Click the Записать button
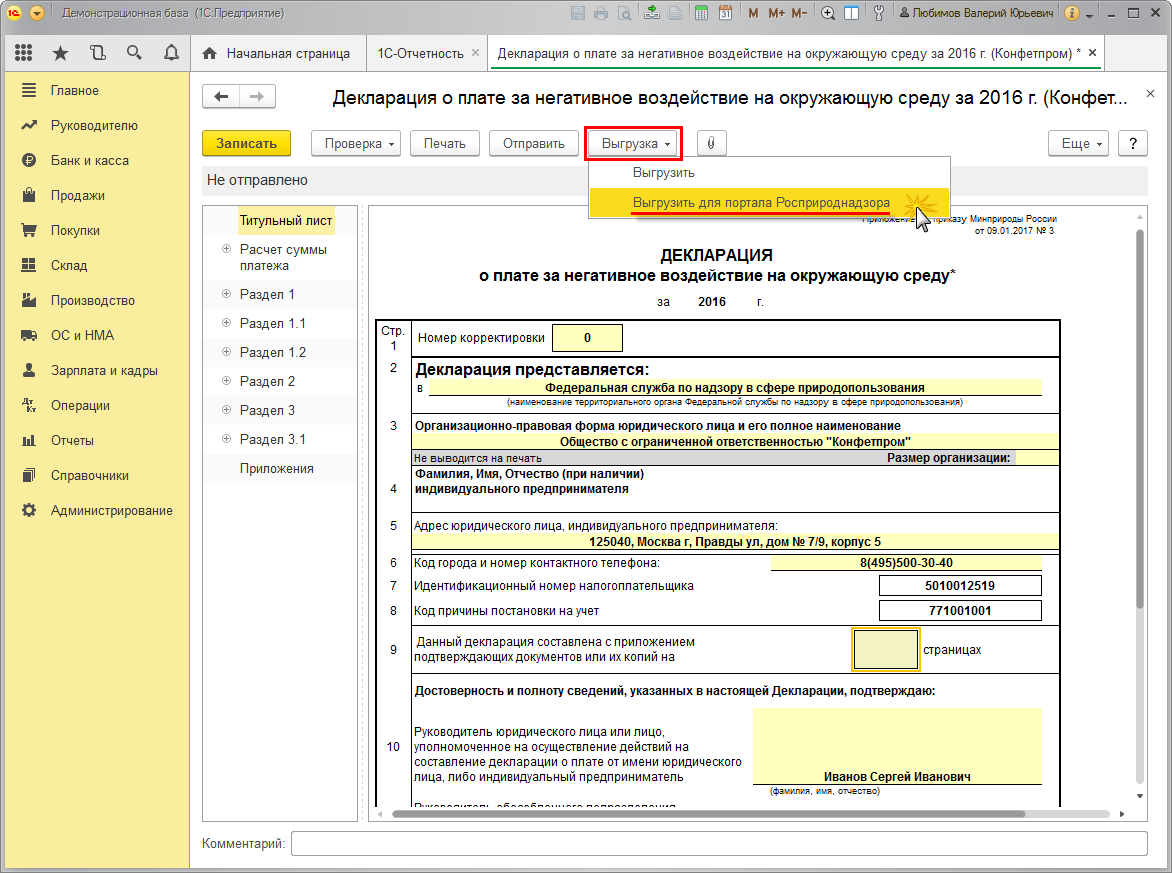Screen dimensions: 1172x873 click(x=246, y=143)
